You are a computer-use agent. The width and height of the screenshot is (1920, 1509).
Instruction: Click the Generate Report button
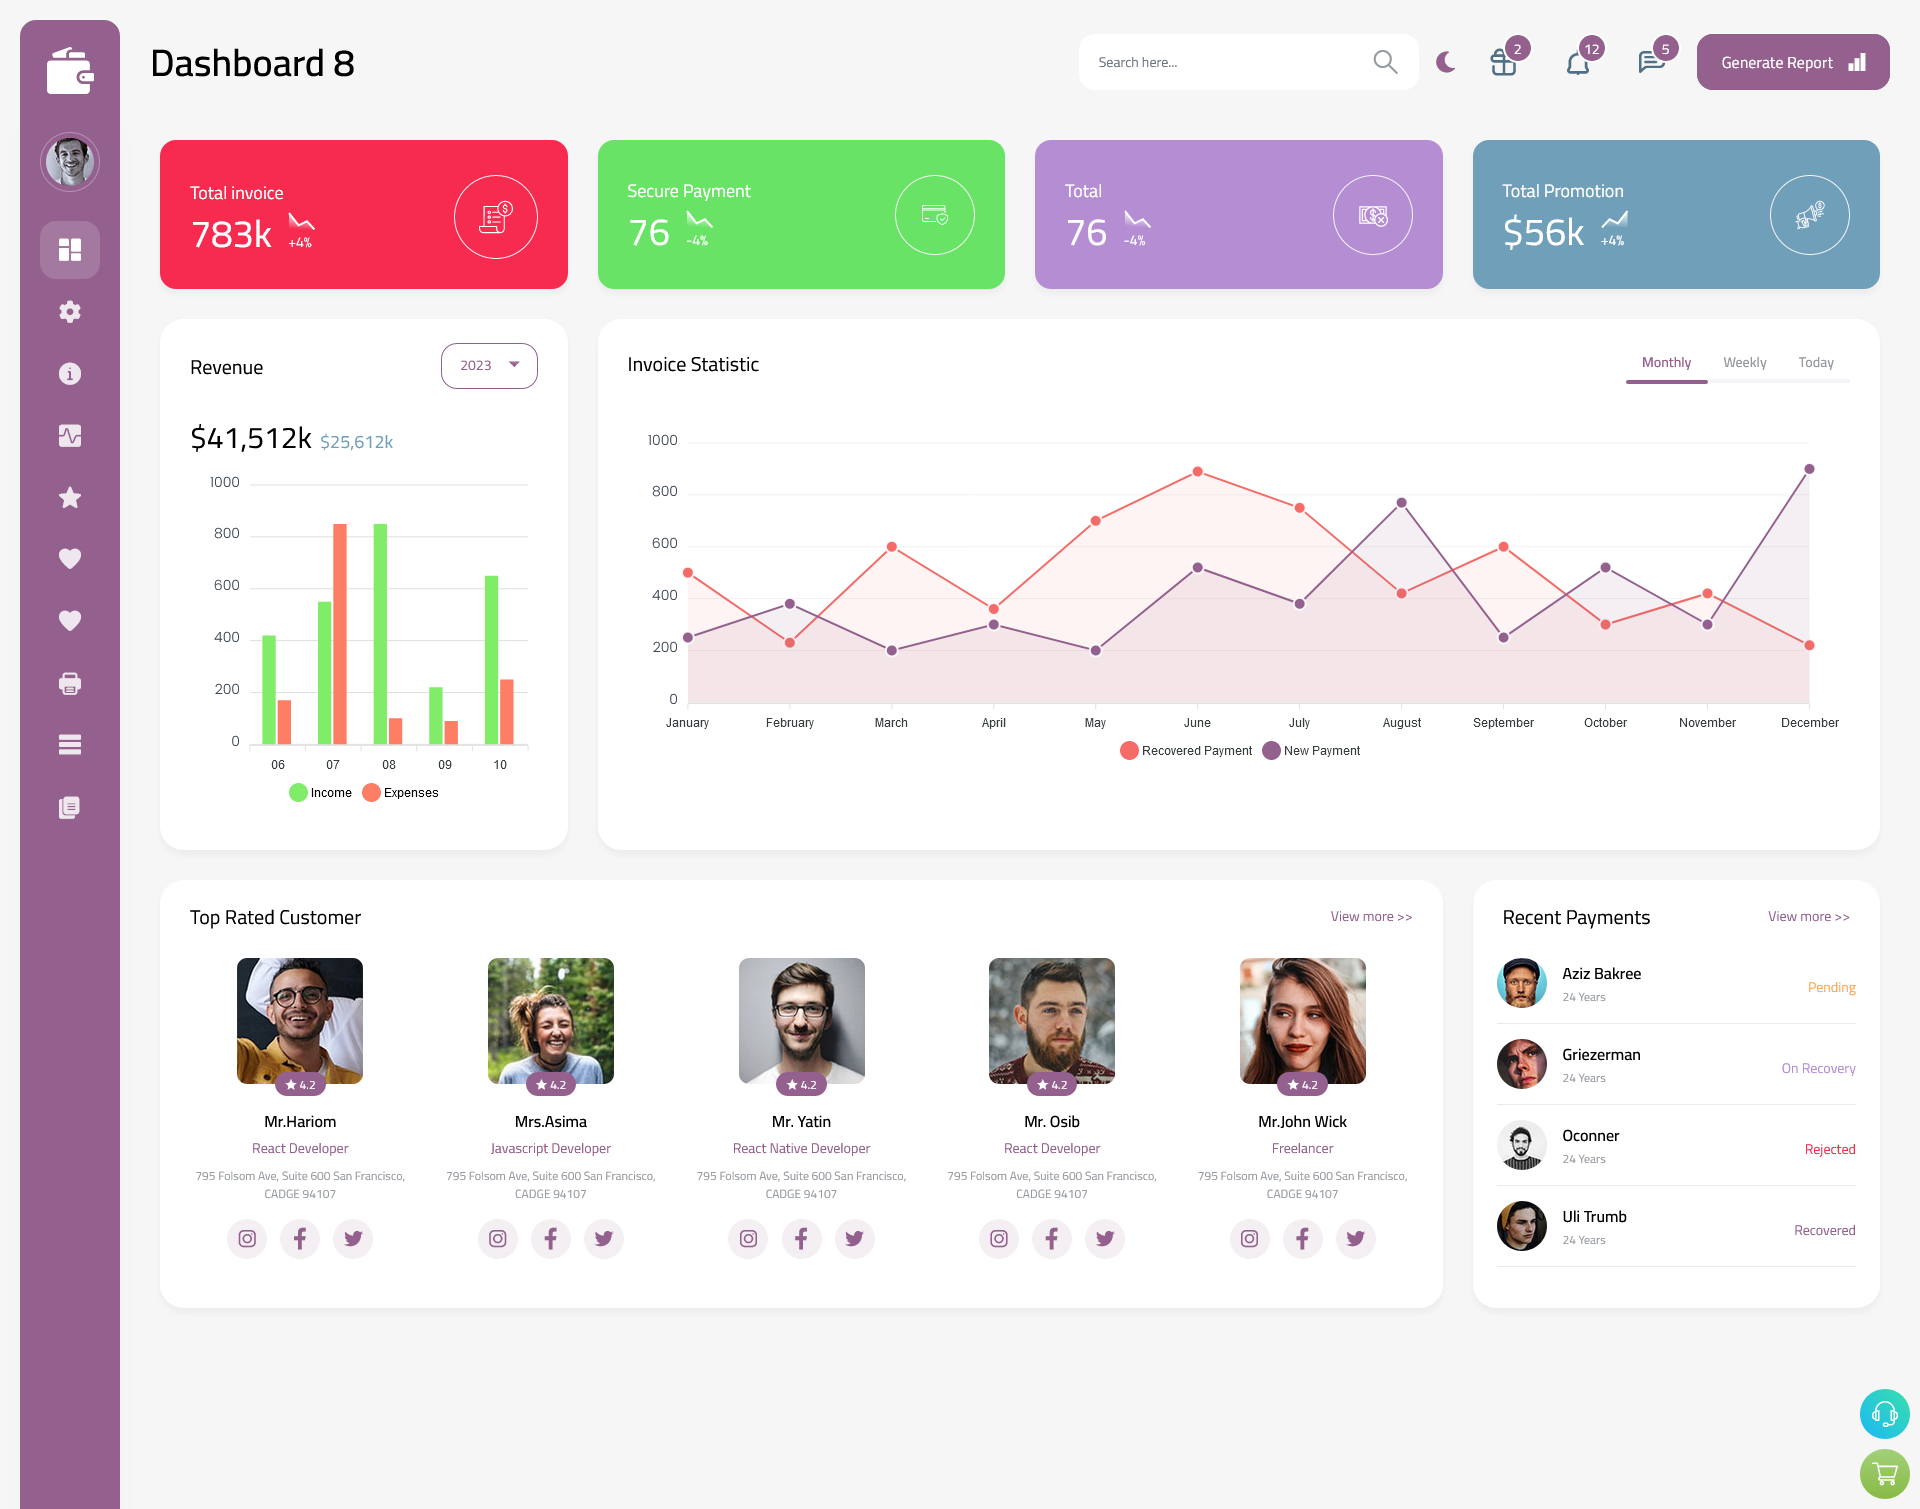click(1789, 62)
